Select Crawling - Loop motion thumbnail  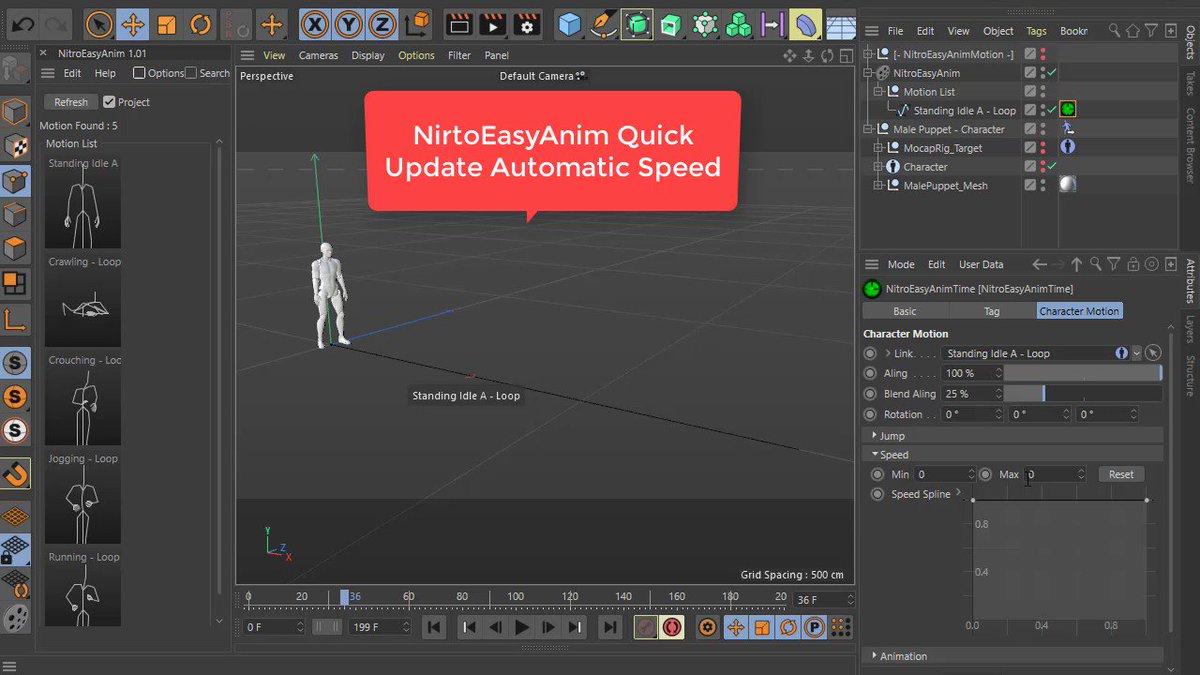(83, 308)
